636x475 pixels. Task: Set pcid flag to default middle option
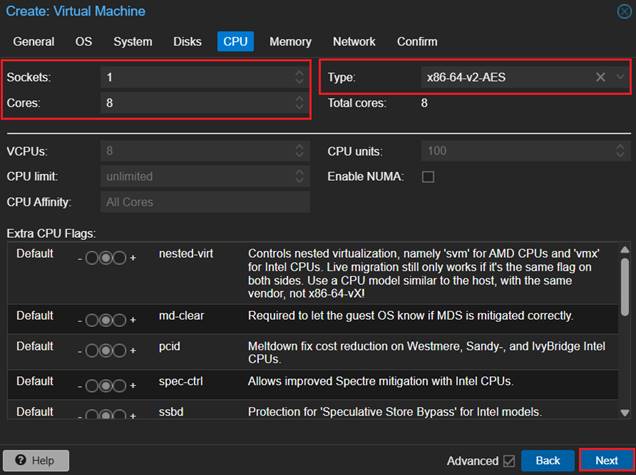tap(106, 348)
